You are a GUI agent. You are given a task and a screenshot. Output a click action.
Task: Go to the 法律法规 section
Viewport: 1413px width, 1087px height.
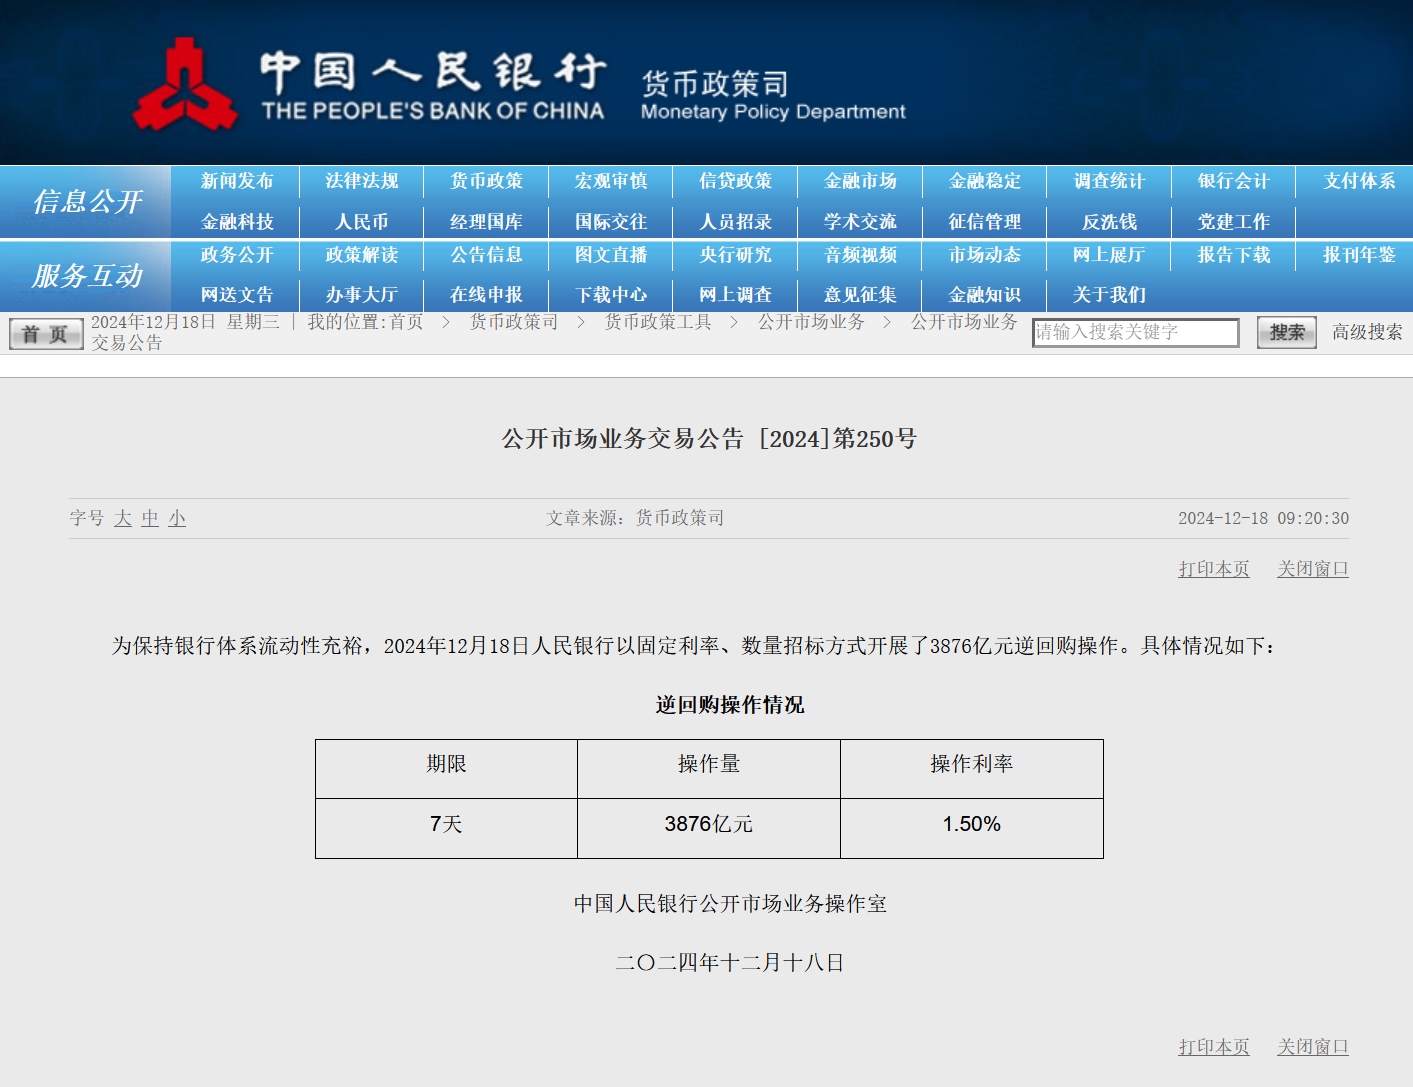(362, 181)
